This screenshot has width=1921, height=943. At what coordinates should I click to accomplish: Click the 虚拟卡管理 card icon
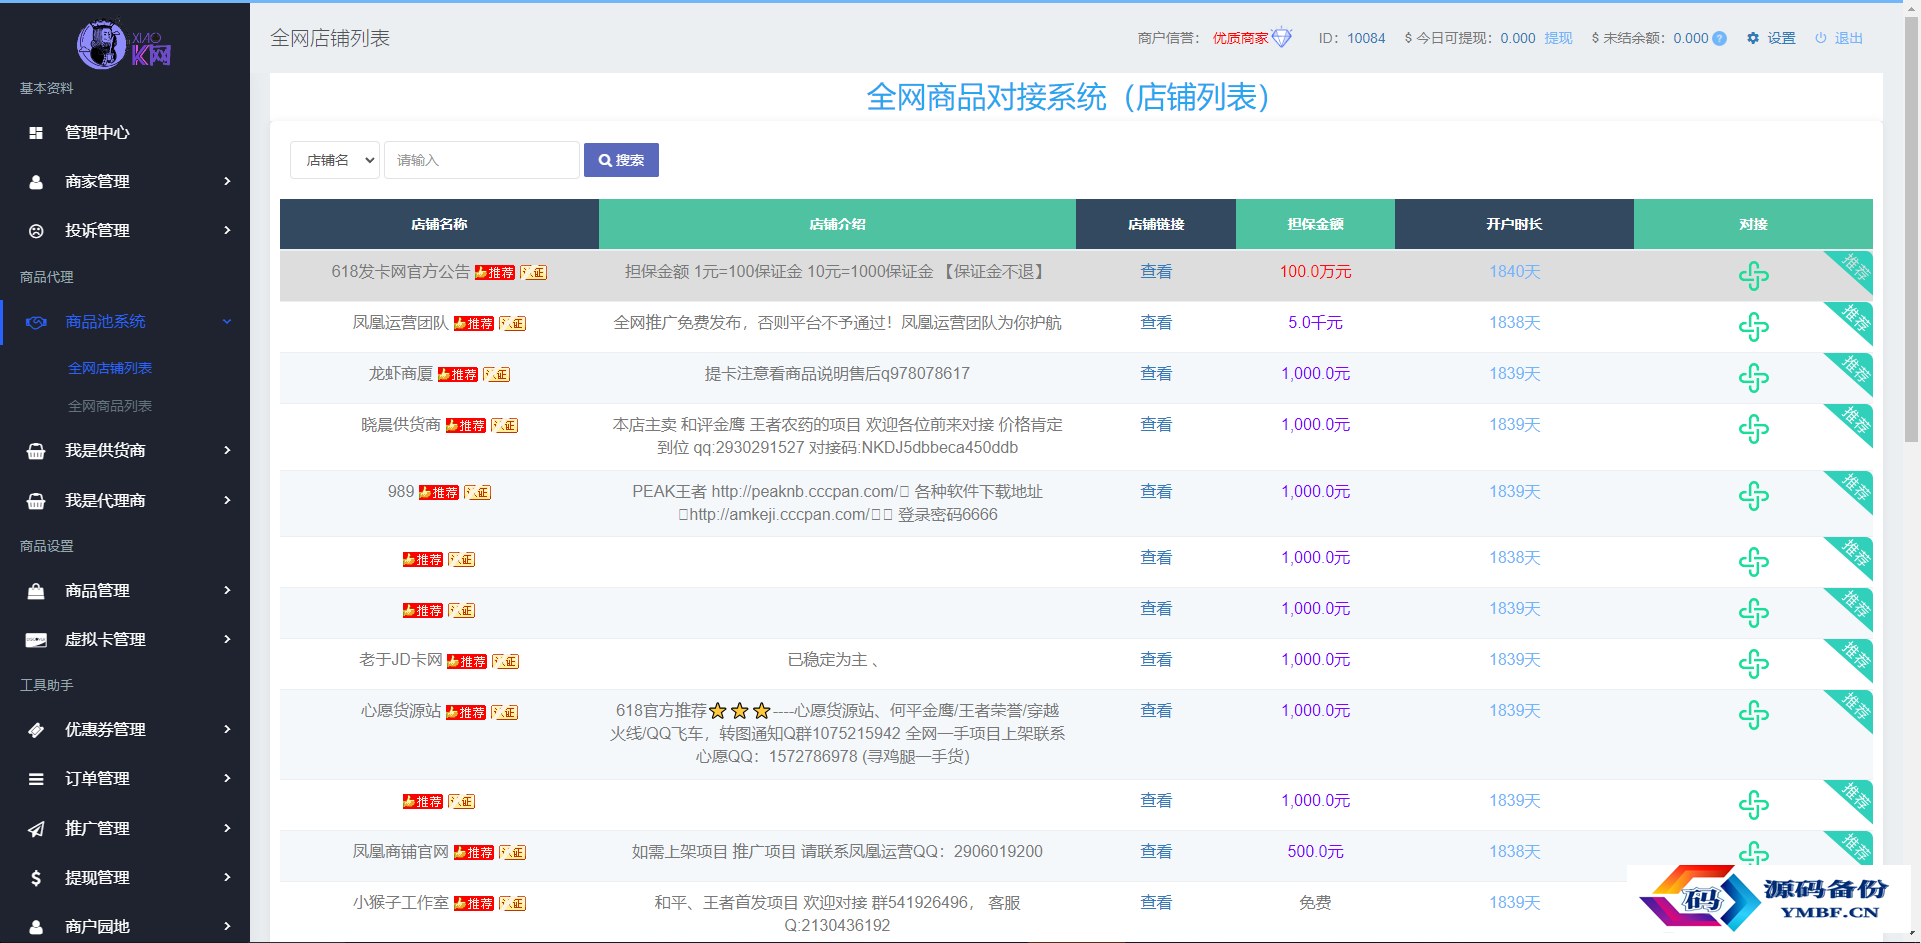click(36, 640)
